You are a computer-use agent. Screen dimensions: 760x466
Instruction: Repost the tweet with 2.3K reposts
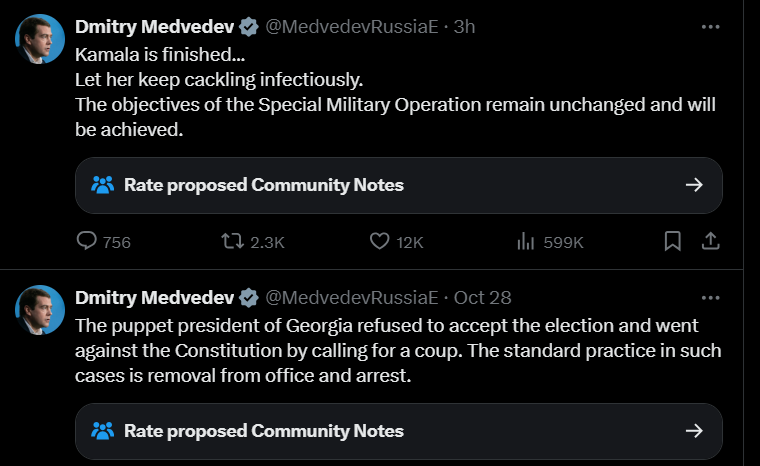(x=229, y=241)
